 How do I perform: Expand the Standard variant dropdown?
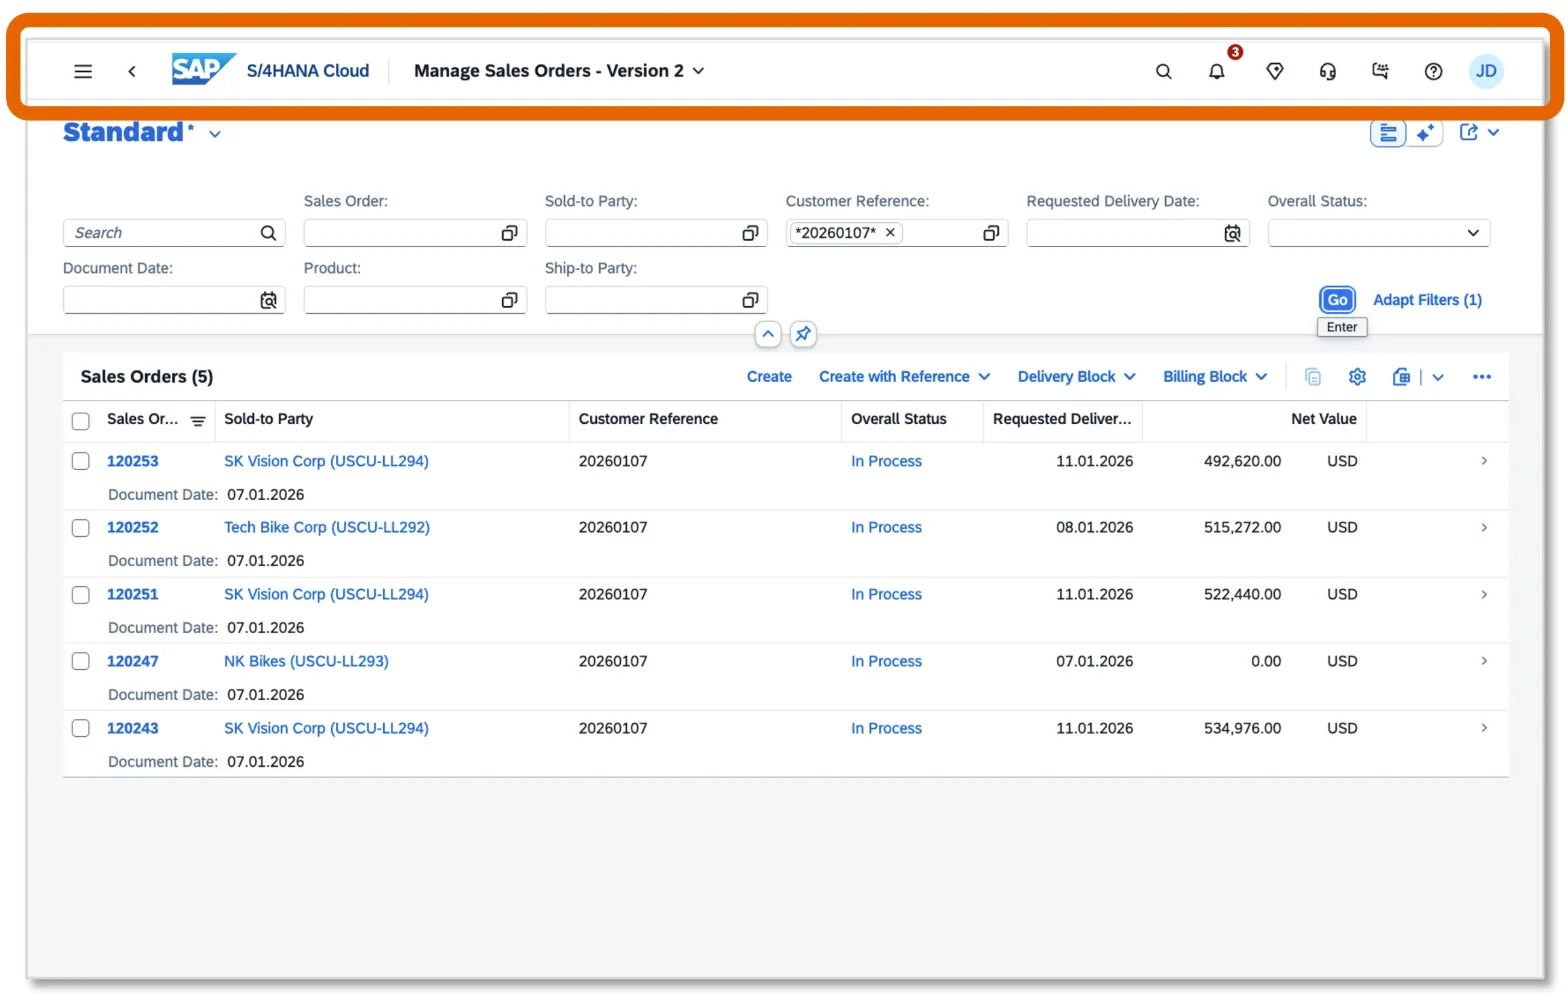point(215,134)
